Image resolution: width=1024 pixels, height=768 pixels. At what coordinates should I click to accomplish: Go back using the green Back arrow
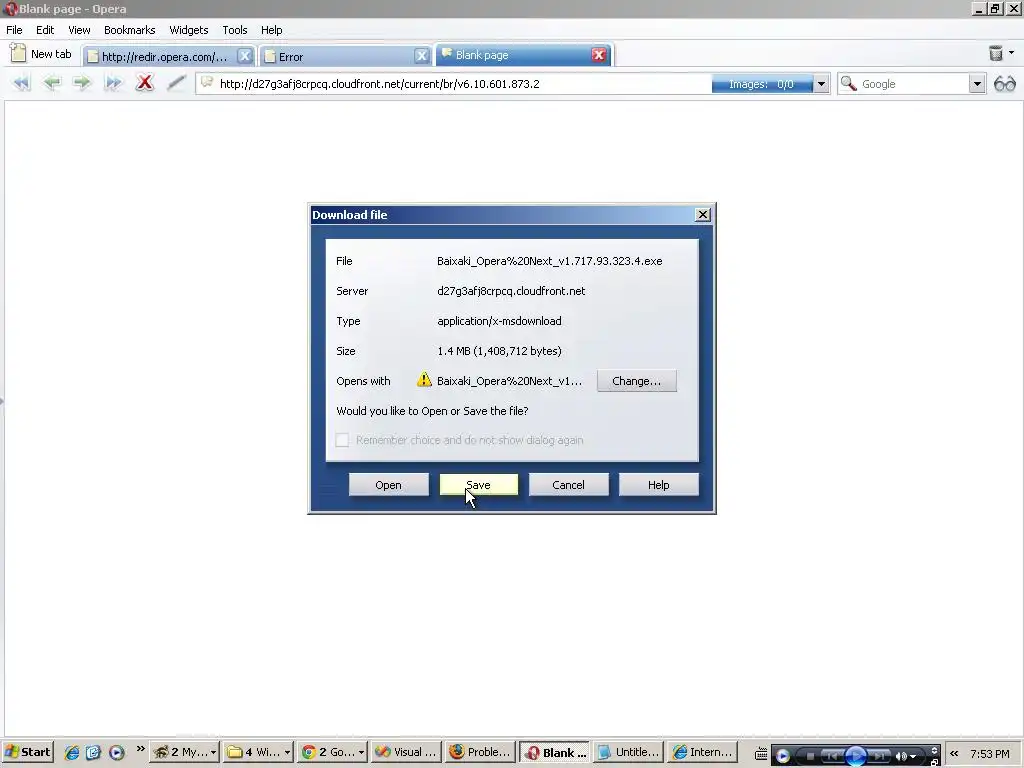point(52,83)
